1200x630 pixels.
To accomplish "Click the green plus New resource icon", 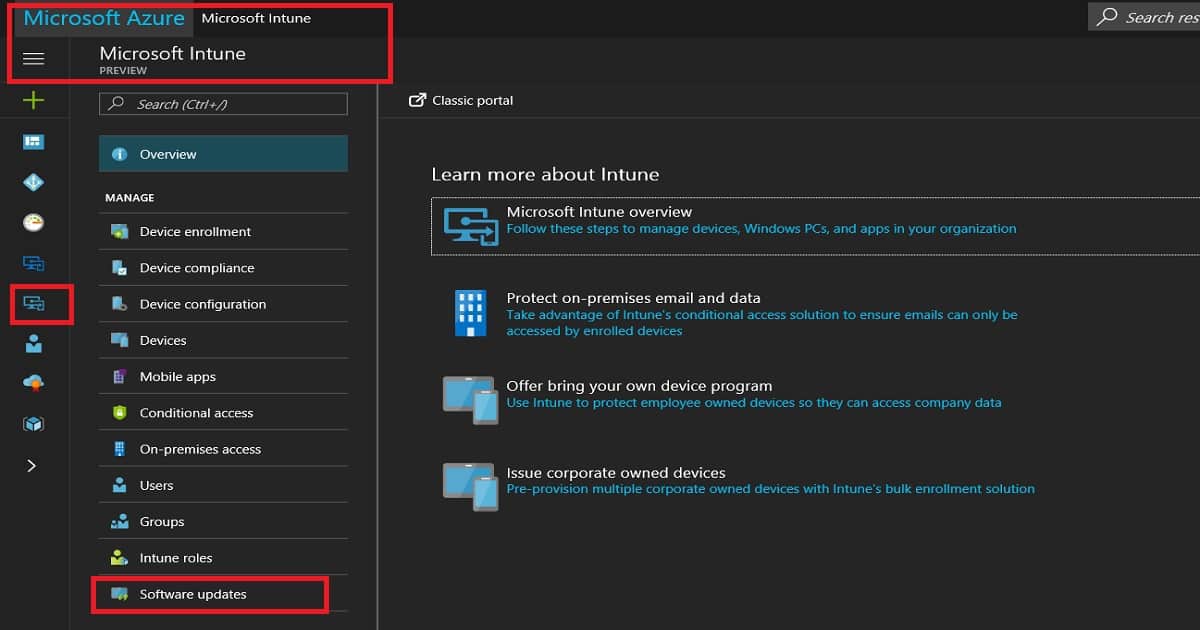I will click(34, 100).
